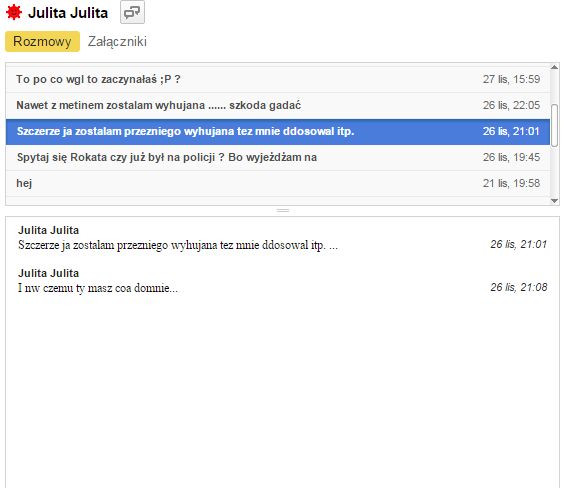This screenshot has height=488, width=568.
Task: Click scroll up arrow of conversation list
Action: pyautogui.click(x=554, y=67)
